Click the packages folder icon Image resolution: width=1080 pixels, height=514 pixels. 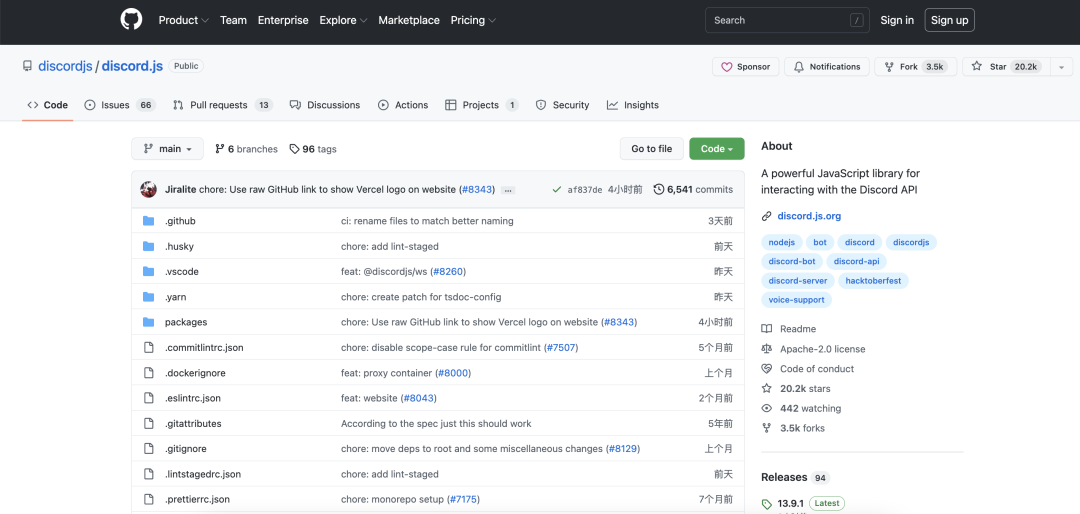tap(148, 322)
